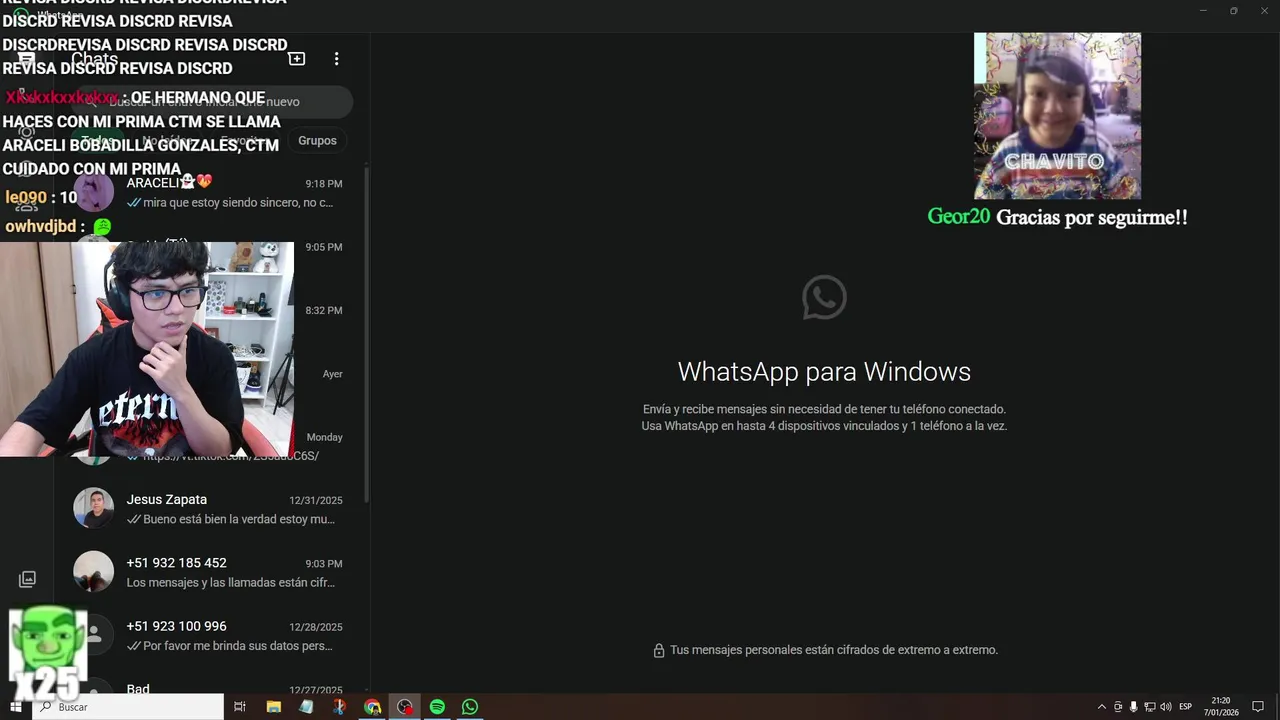Viewport: 1280px width, 720px height.
Task: Select Jesus Zapata's profile picture
Action: [94, 508]
